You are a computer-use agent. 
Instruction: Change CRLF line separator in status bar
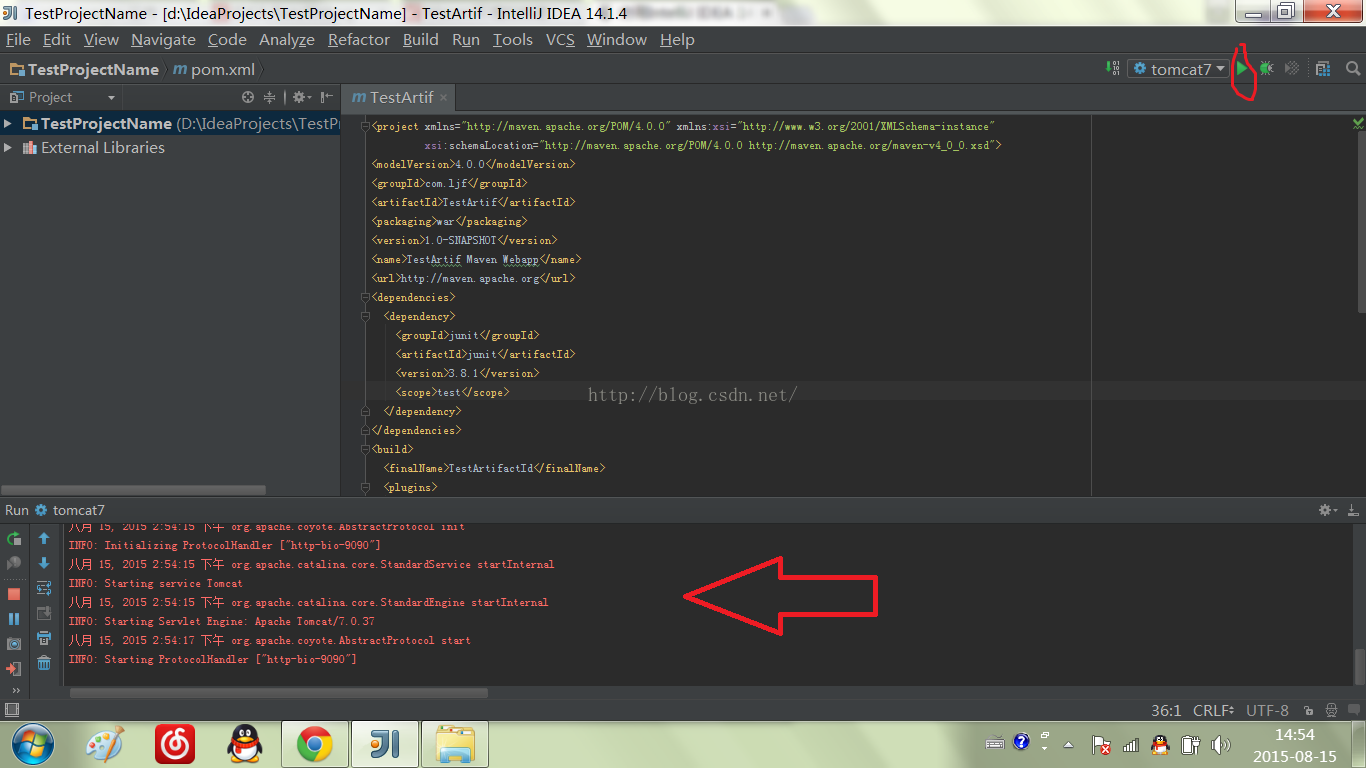[1213, 710]
